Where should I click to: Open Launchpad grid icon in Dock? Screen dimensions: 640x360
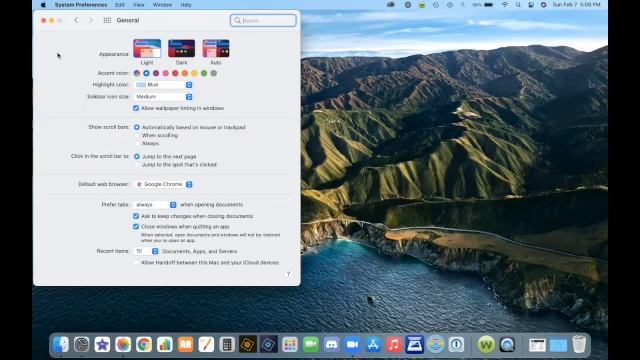click(290, 345)
